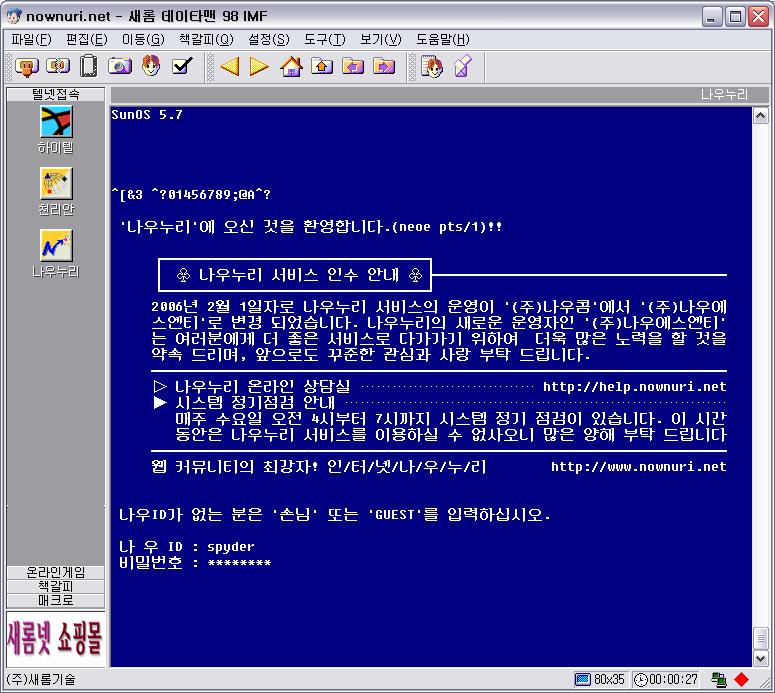
Task: Click the 80x35 screen size indicator
Action: [x=600, y=680]
